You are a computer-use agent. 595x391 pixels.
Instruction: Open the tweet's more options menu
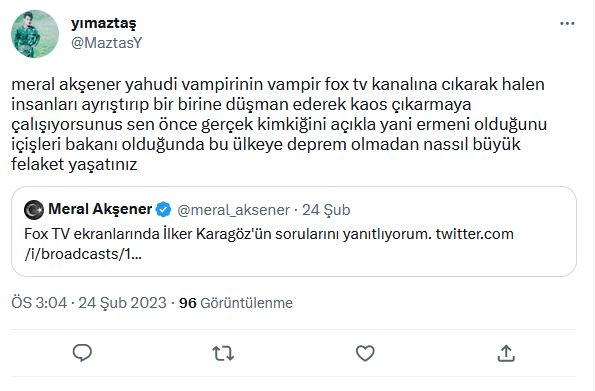(x=567, y=24)
